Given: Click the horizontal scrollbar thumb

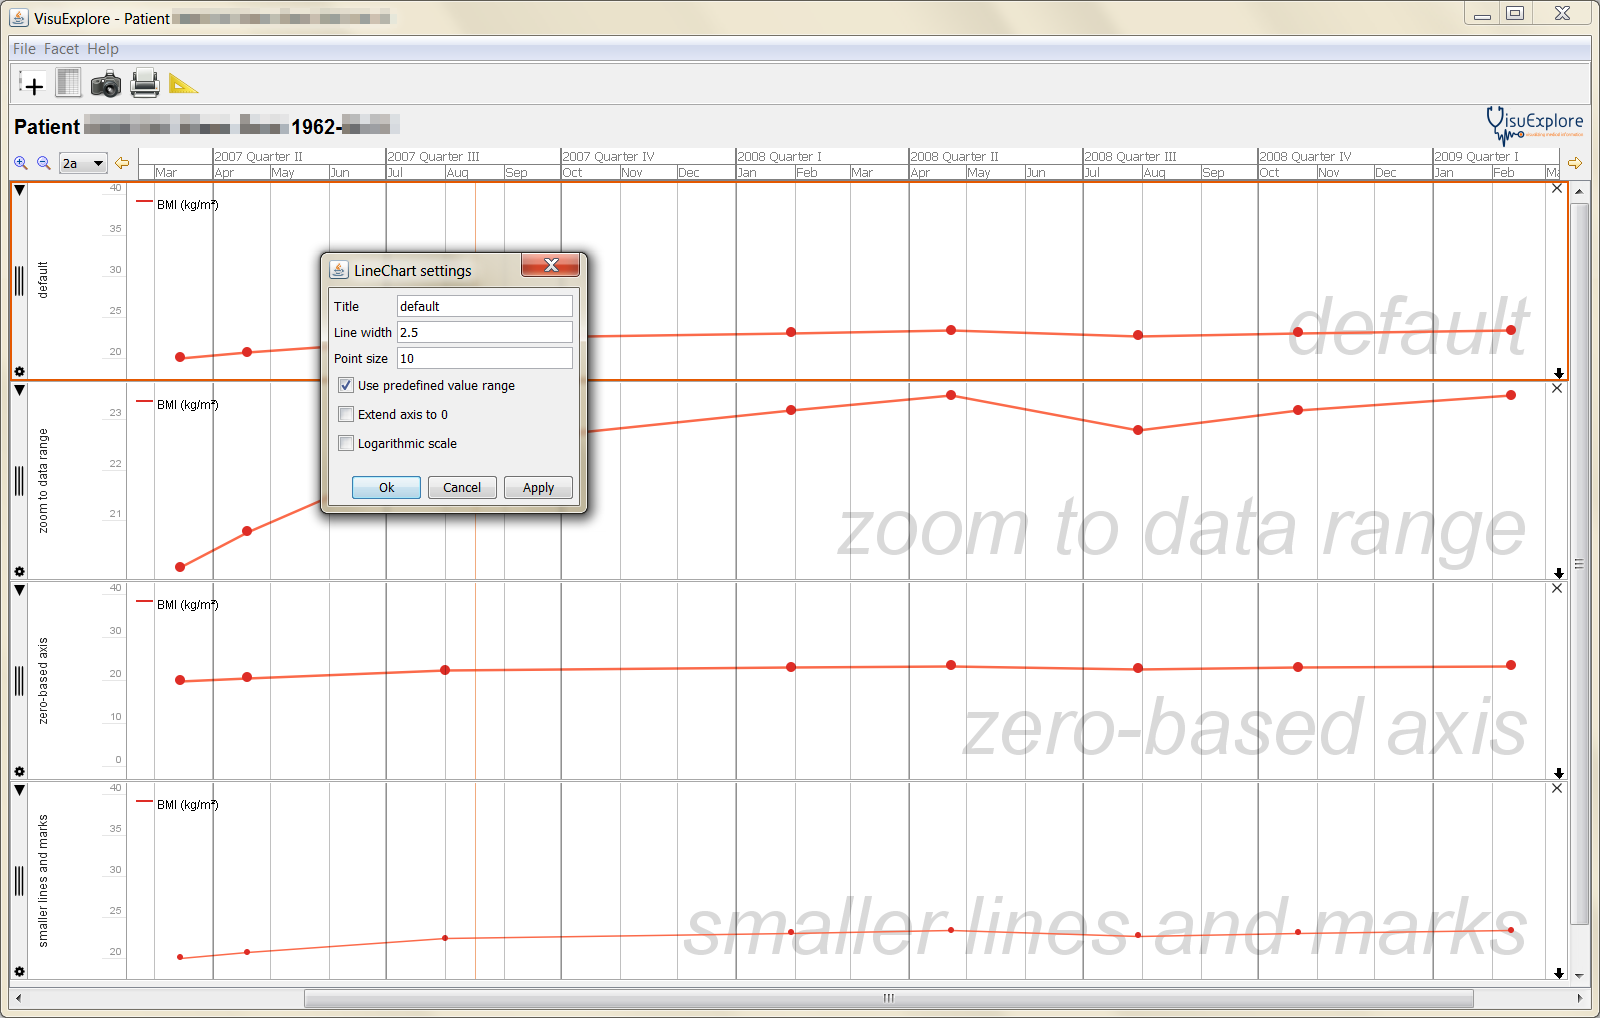Looking at the screenshot, I should point(888,998).
